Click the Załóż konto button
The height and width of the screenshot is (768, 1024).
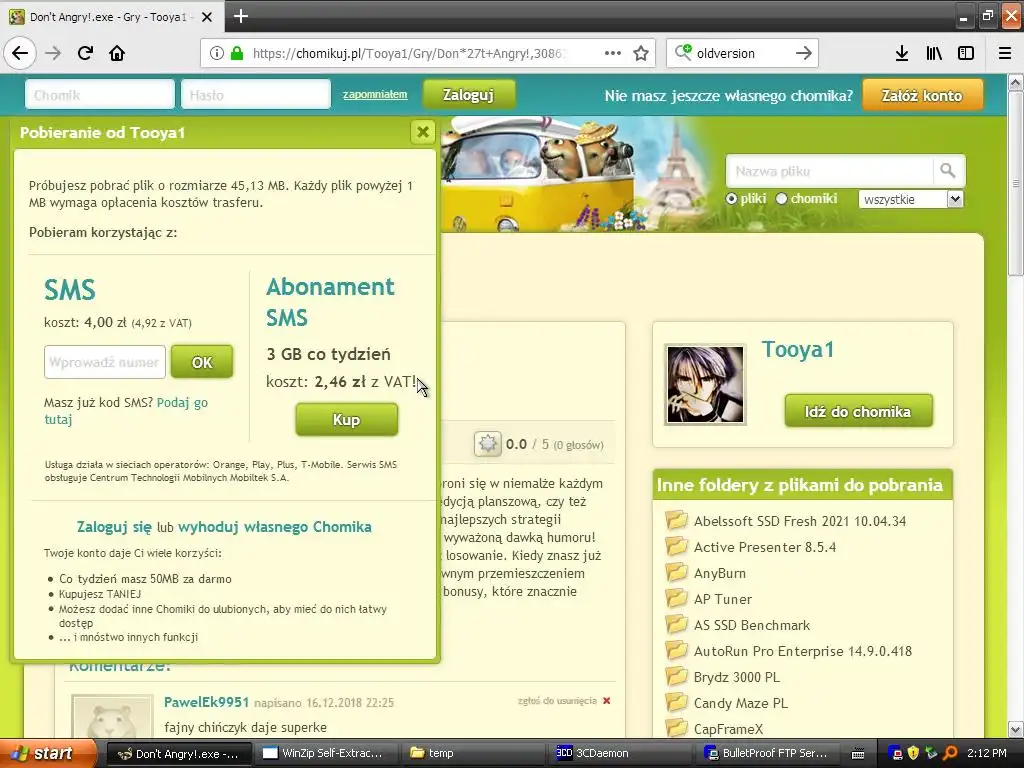pos(921,95)
